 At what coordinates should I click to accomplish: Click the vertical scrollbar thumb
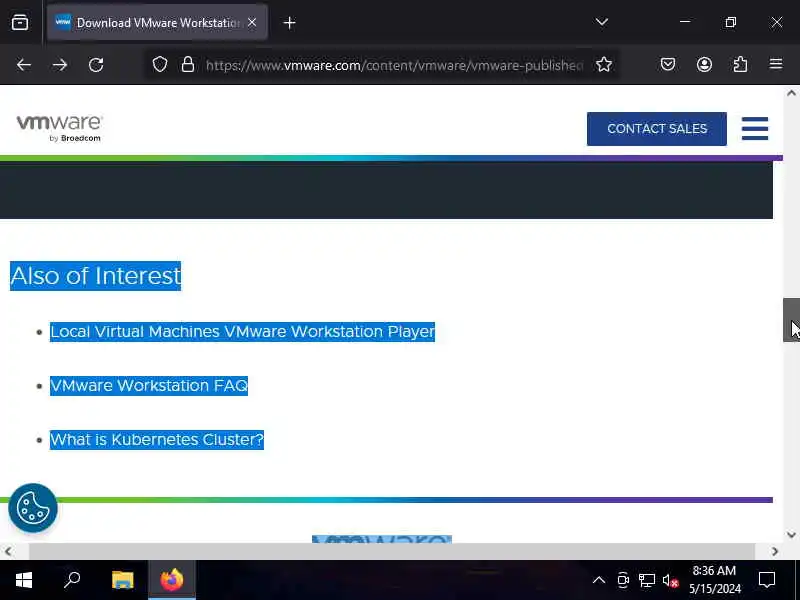(x=791, y=320)
